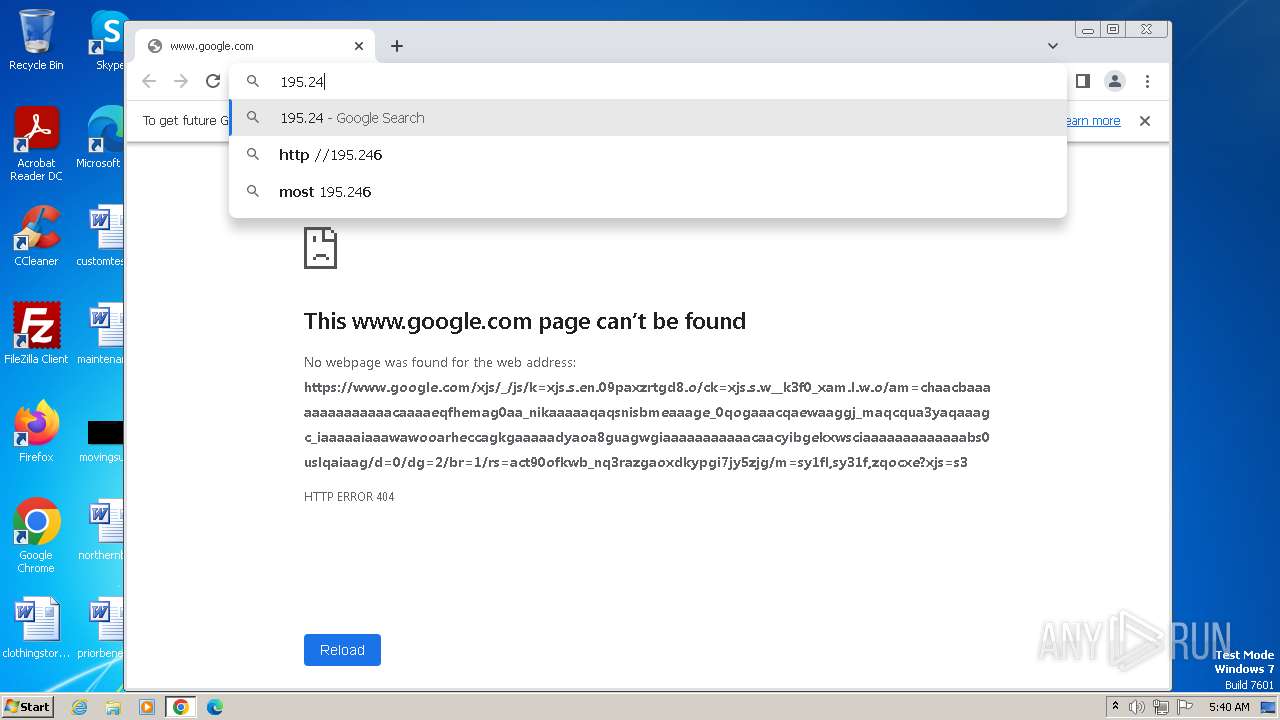Toggle the Chrome side panel icon

(1082, 81)
